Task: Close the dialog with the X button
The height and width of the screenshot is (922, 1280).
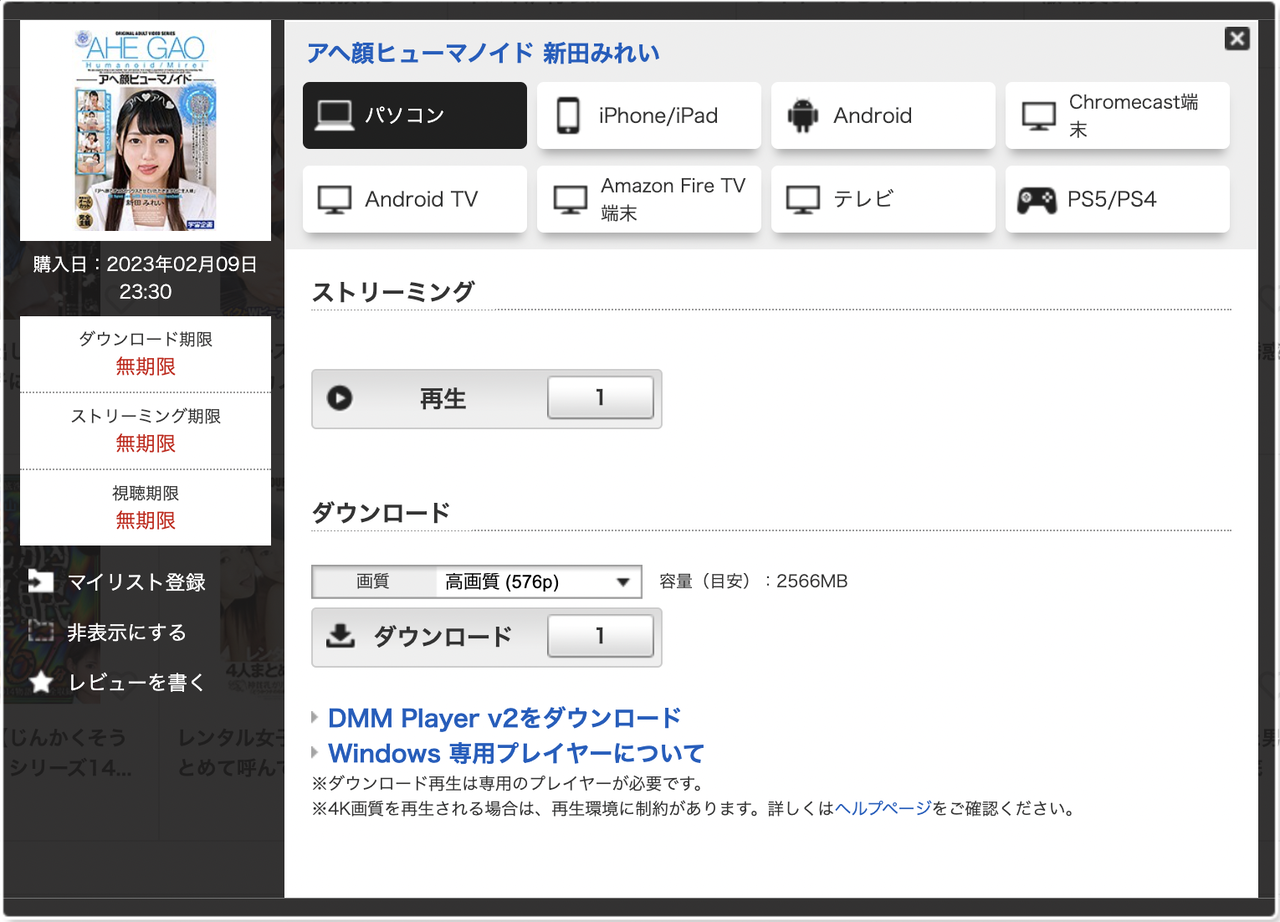Action: point(1237,39)
